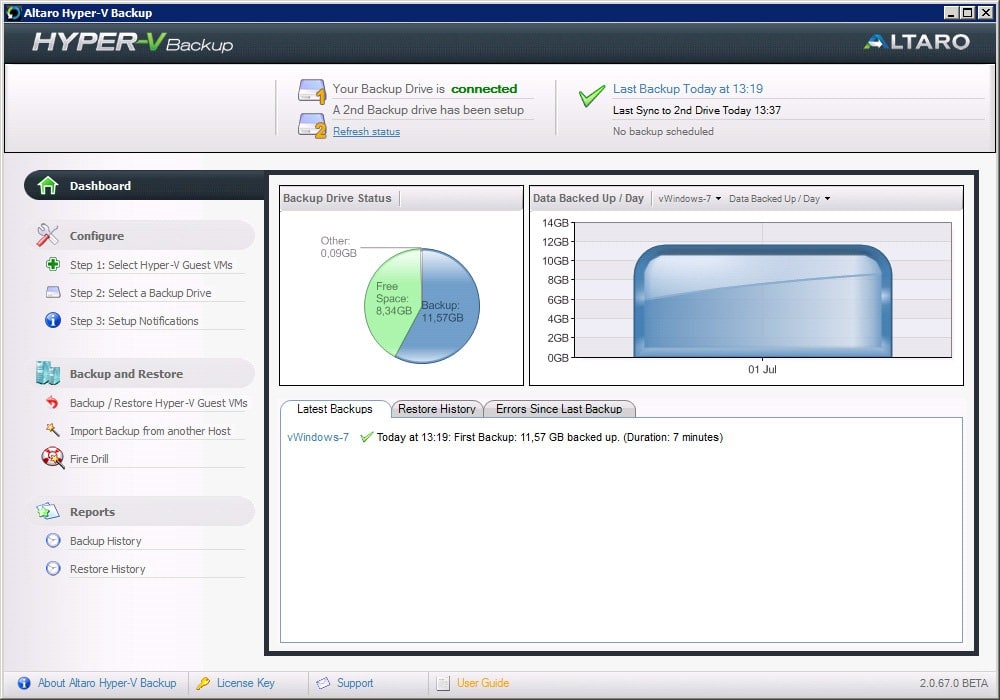Open the Dashboard menu item

pos(144,186)
